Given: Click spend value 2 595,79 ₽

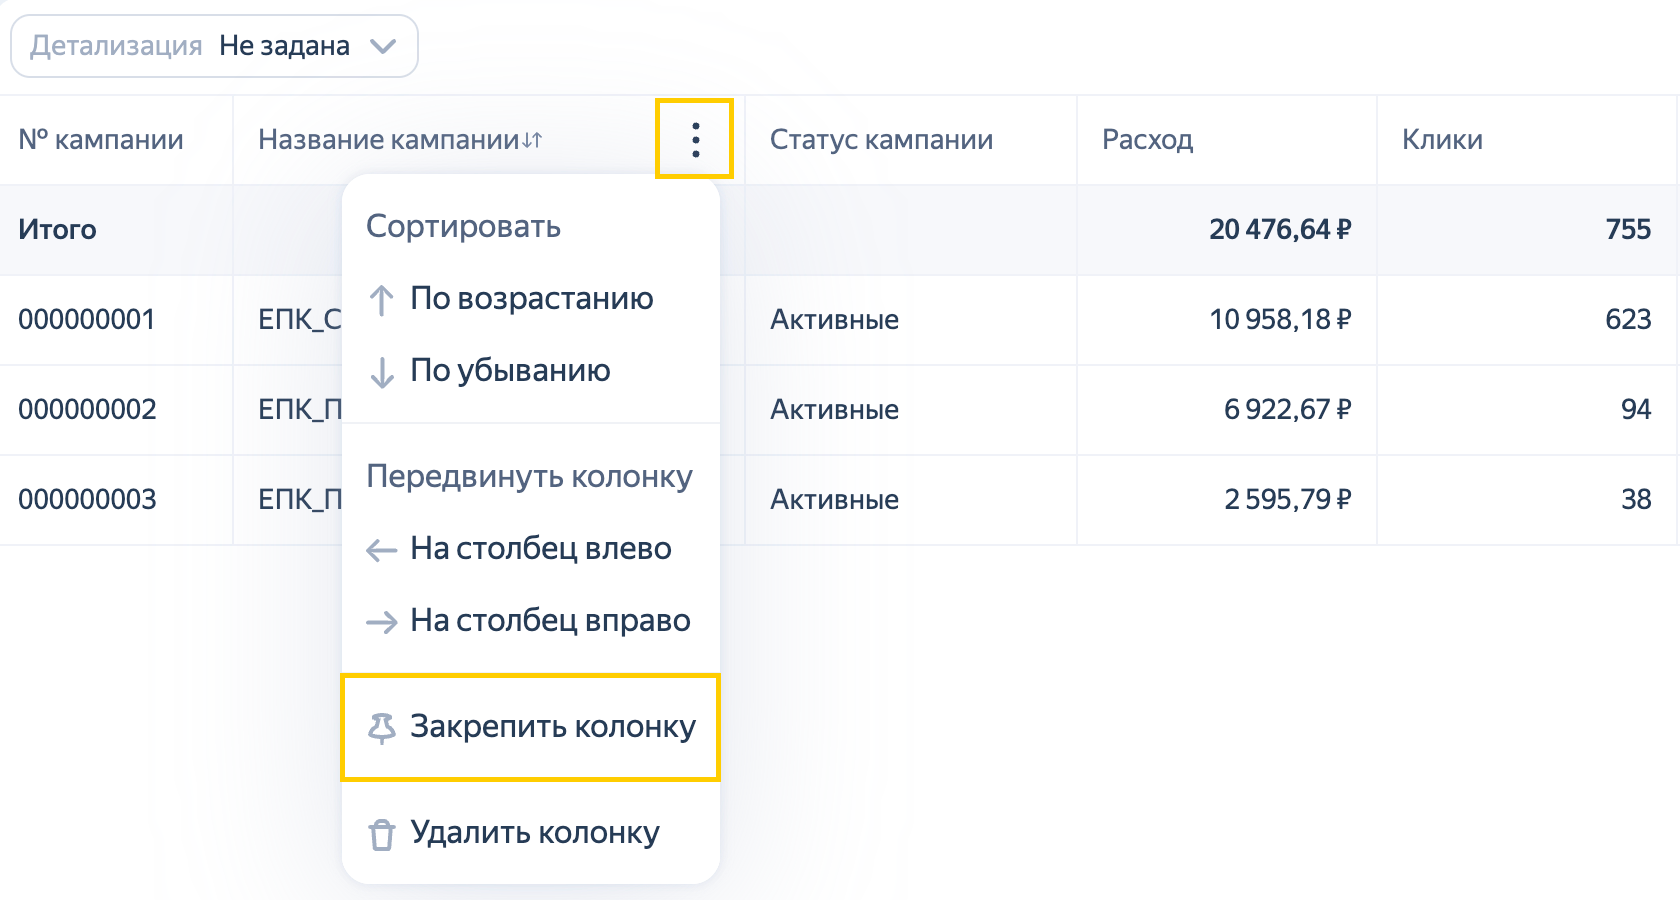Looking at the screenshot, I should pyautogui.click(x=1288, y=500).
